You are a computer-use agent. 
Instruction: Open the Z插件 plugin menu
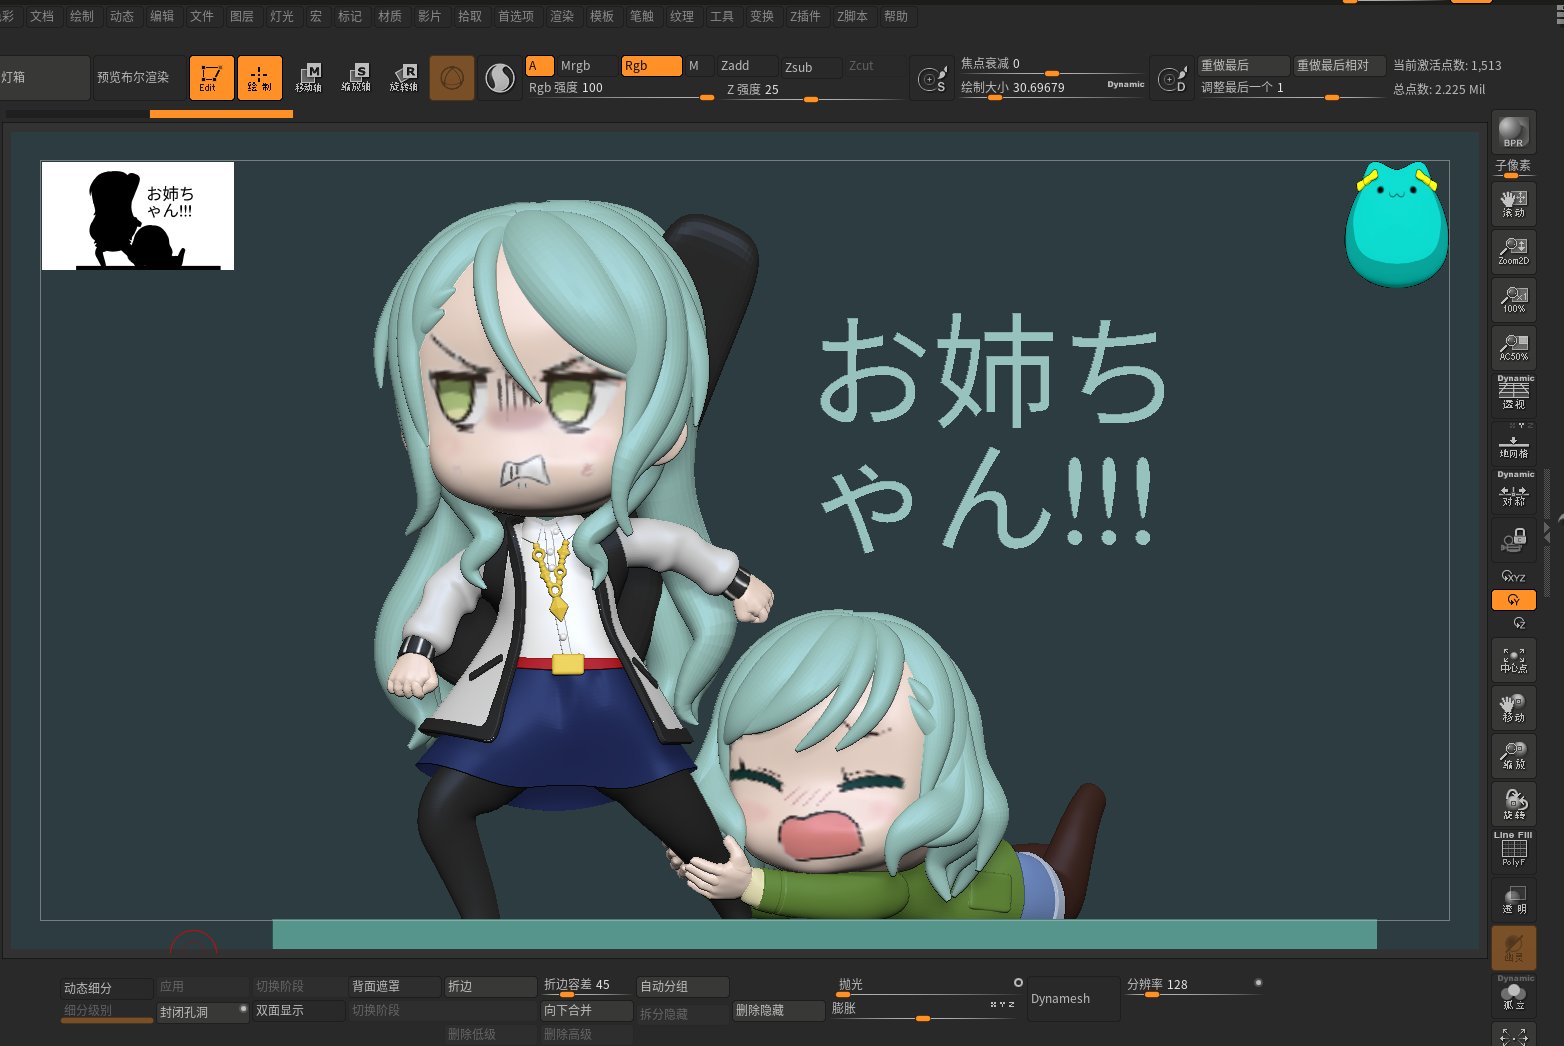coord(805,16)
